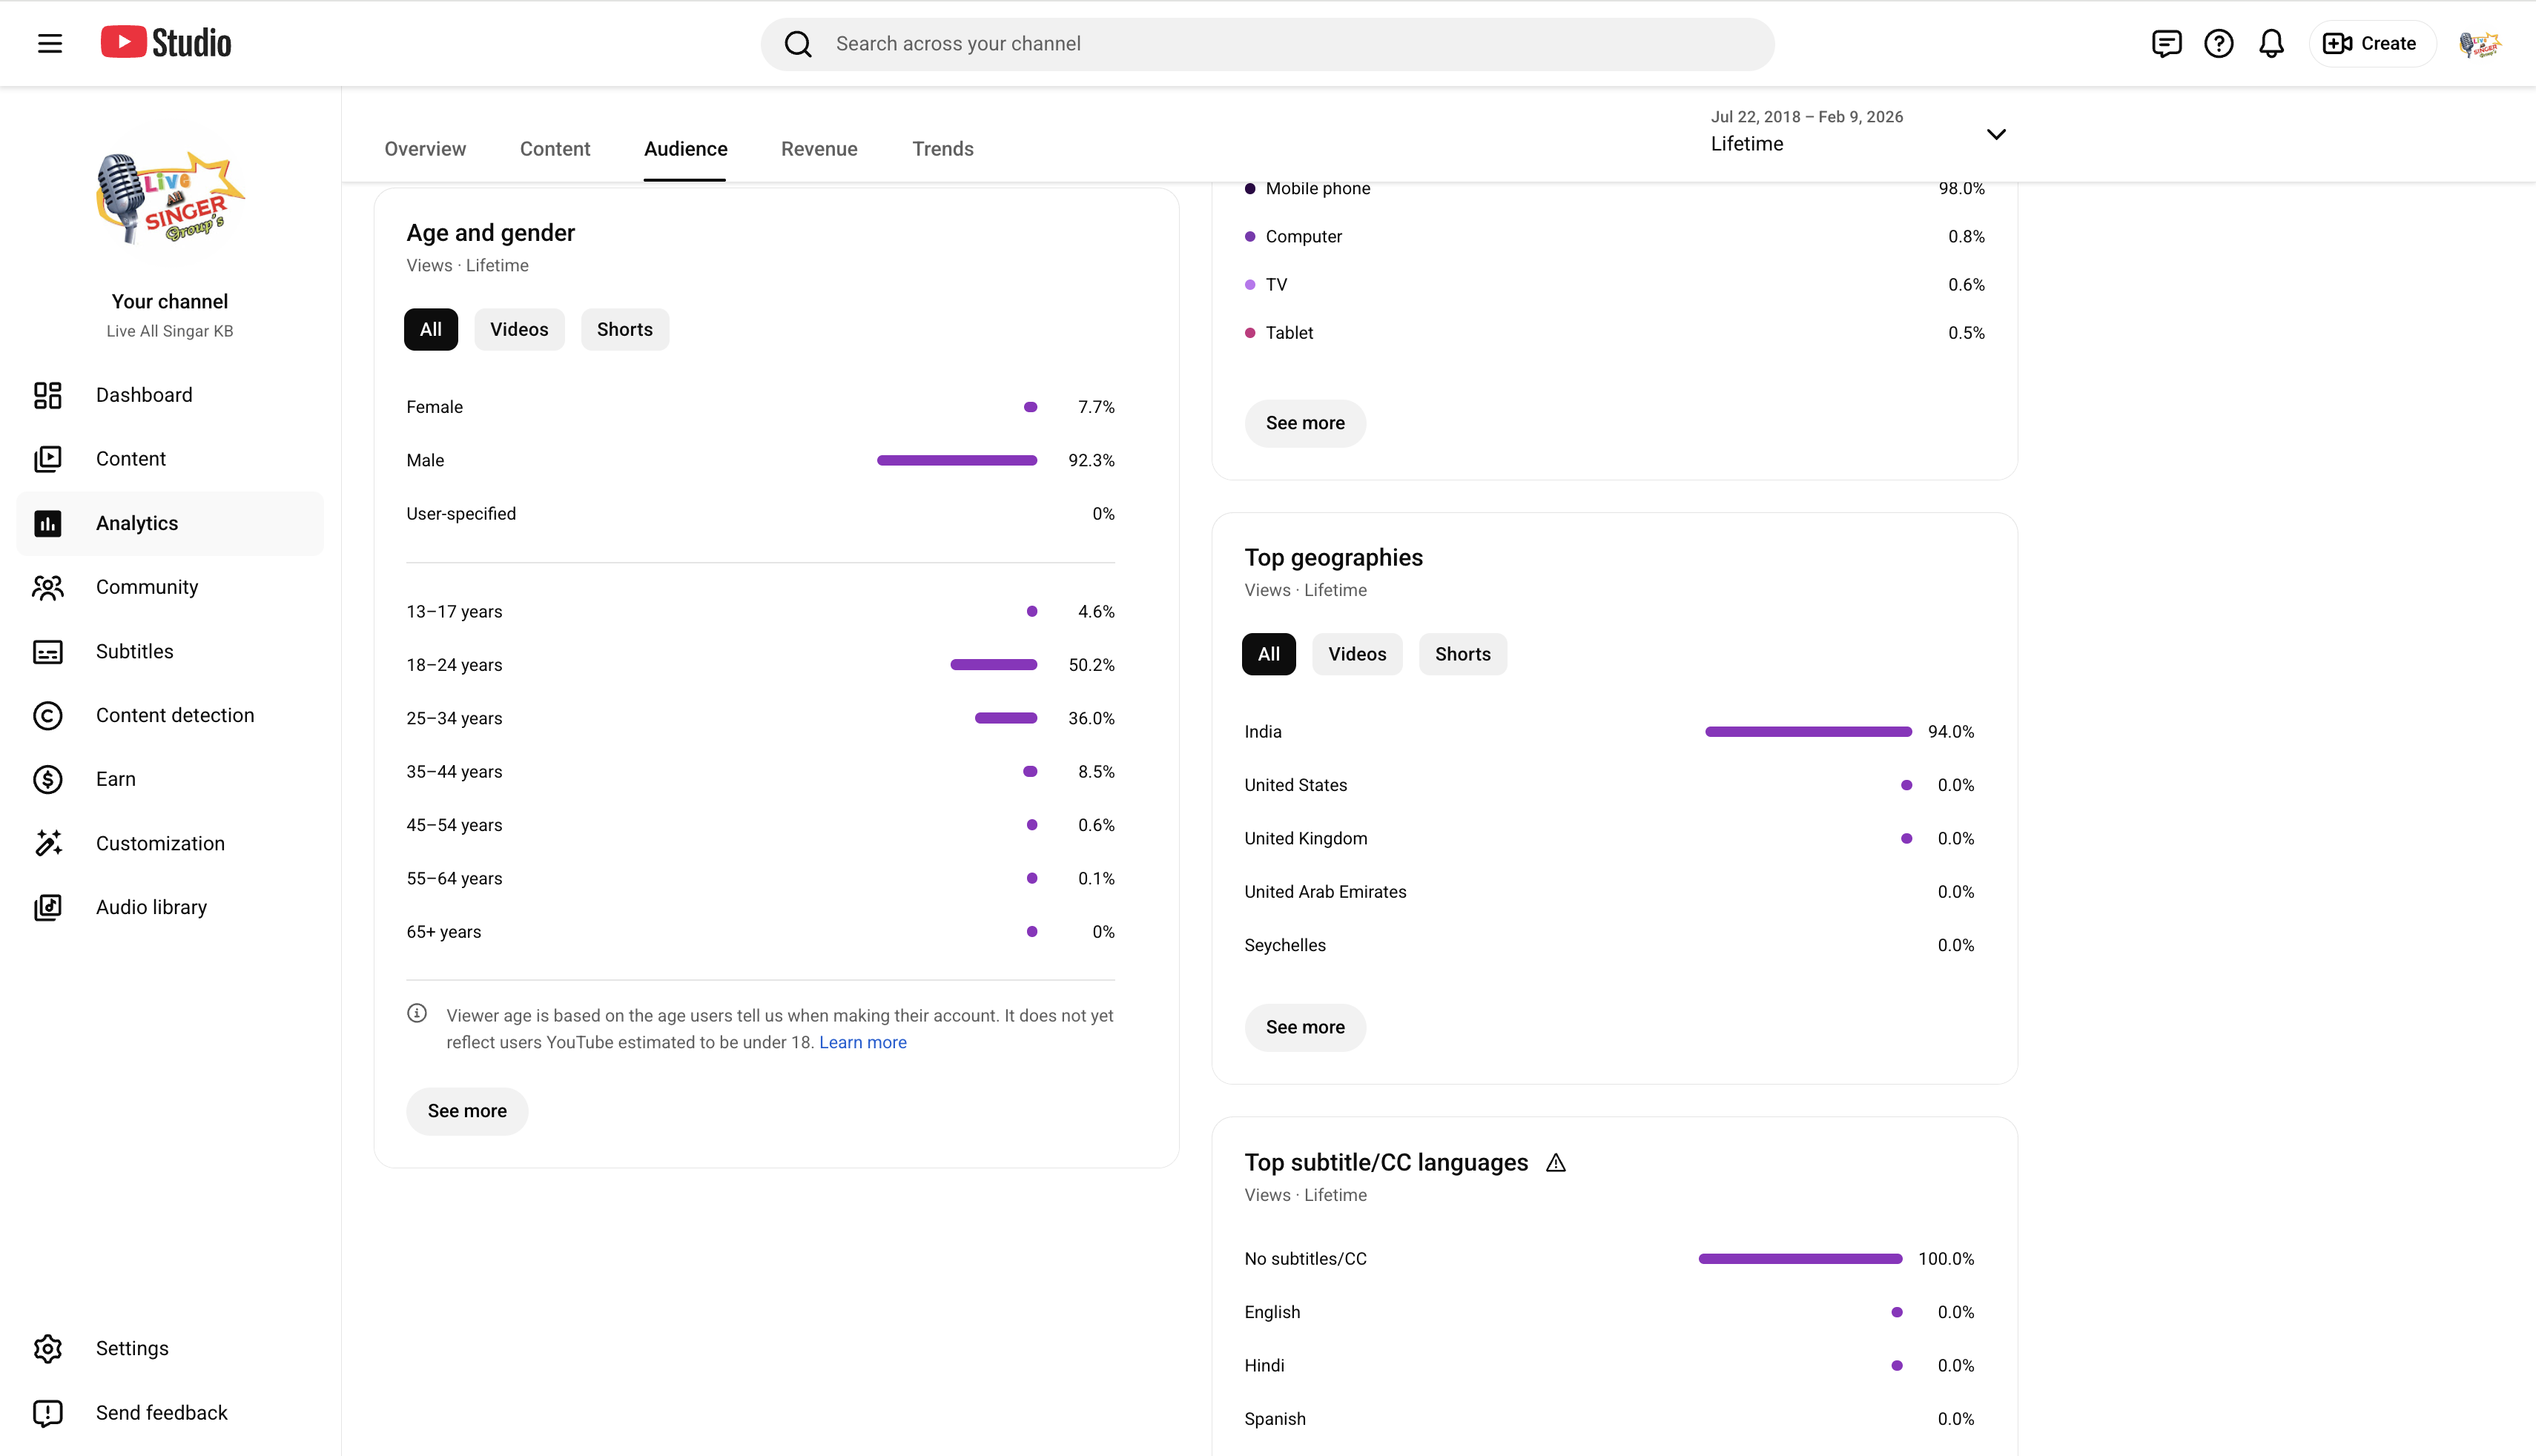
Task: Click the search across your channel field
Action: click(x=1268, y=44)
